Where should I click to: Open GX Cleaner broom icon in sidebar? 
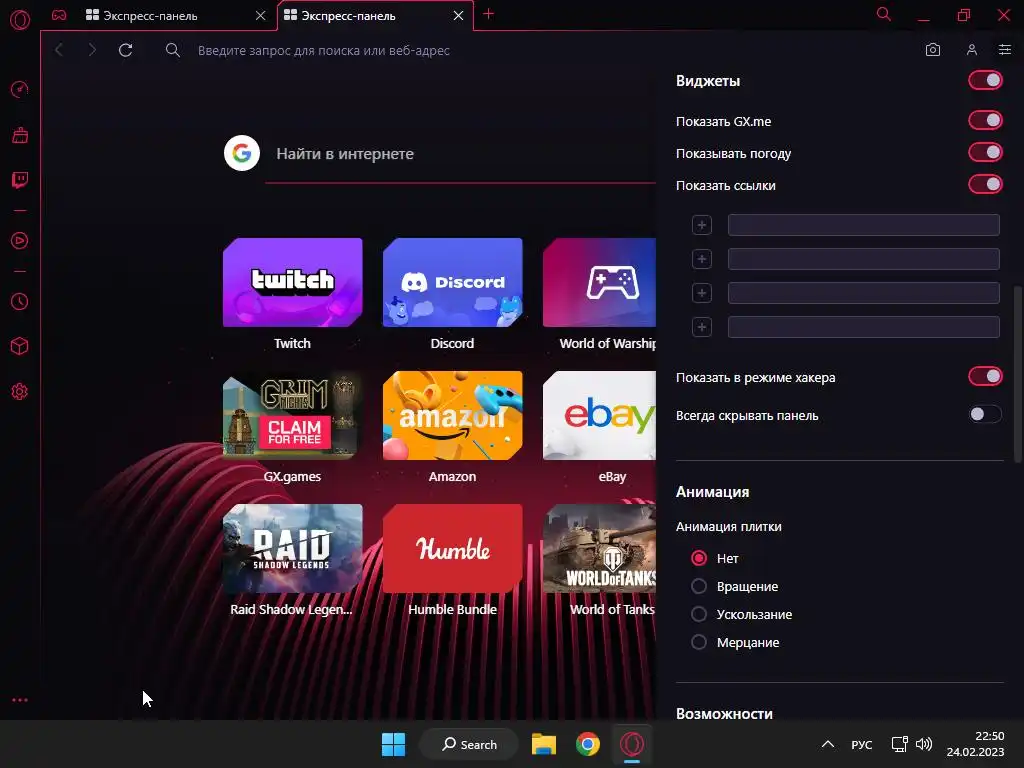pyautogui.click(x=20, y=135)
